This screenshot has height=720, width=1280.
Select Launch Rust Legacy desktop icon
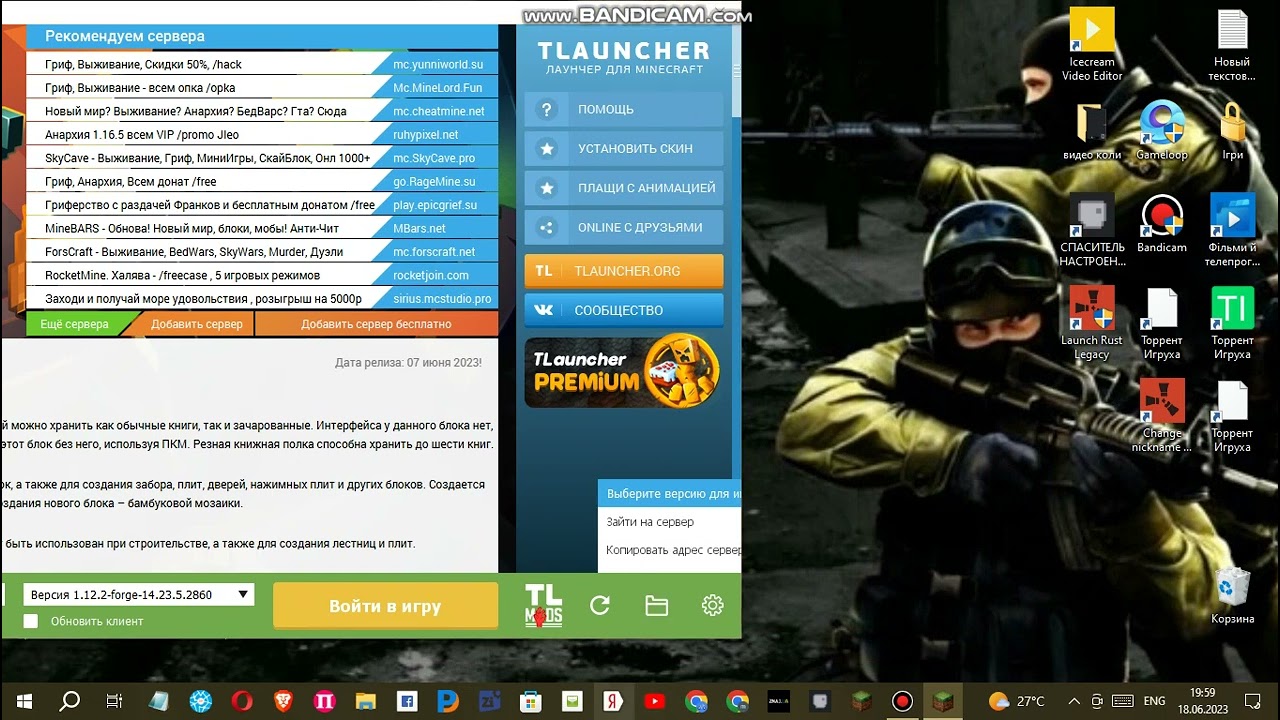(x=1092, y=323)
